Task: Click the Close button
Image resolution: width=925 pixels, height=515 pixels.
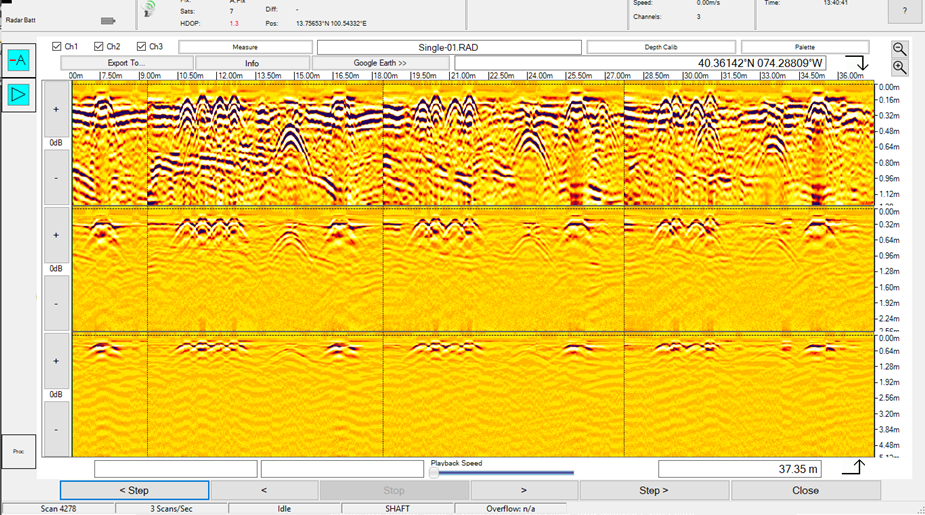Action: (x=805, y=490)
